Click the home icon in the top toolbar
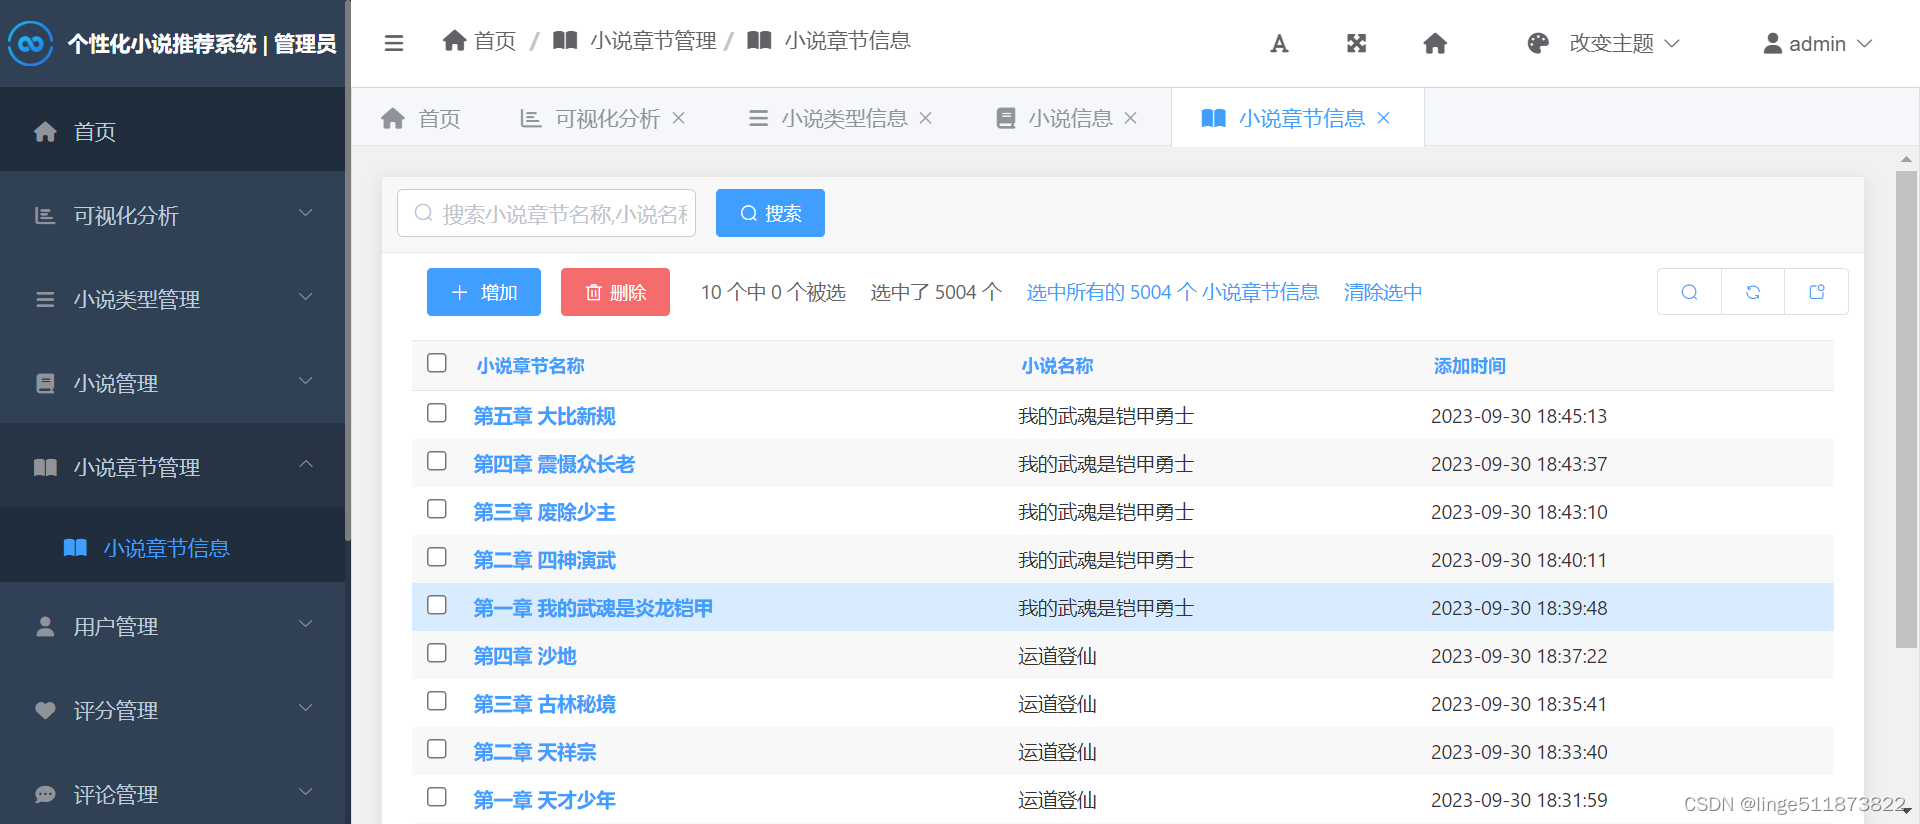1920x824 pixels. coord(1435,43)
